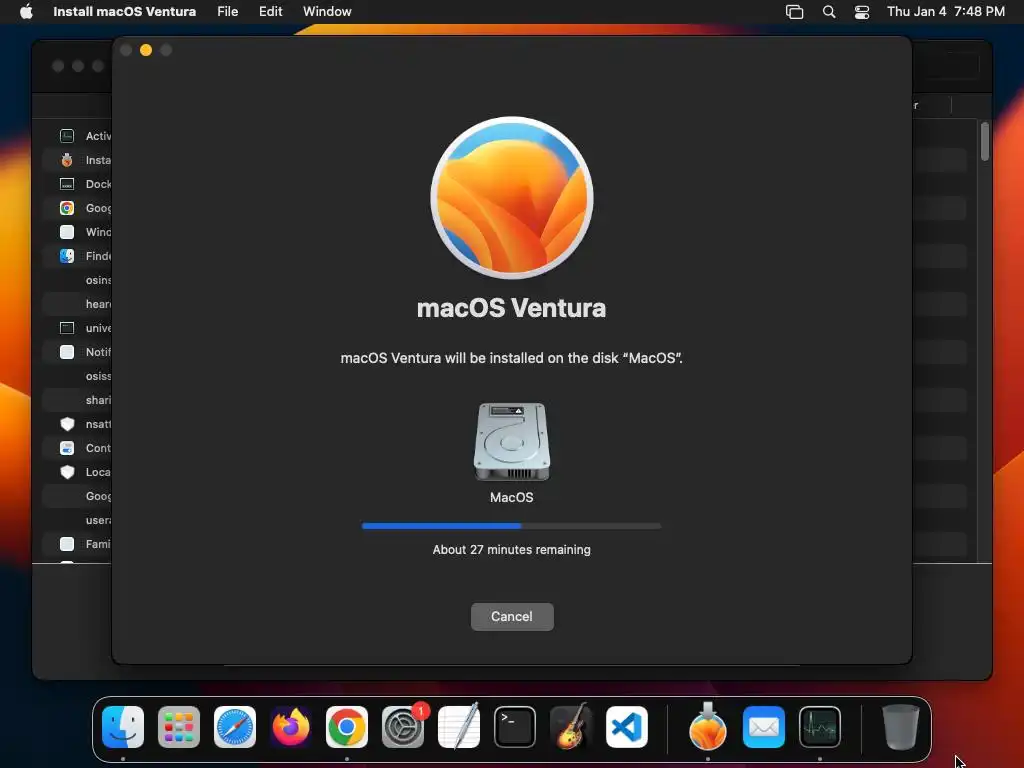Open Control Center from the menu bar

(862, 12)
